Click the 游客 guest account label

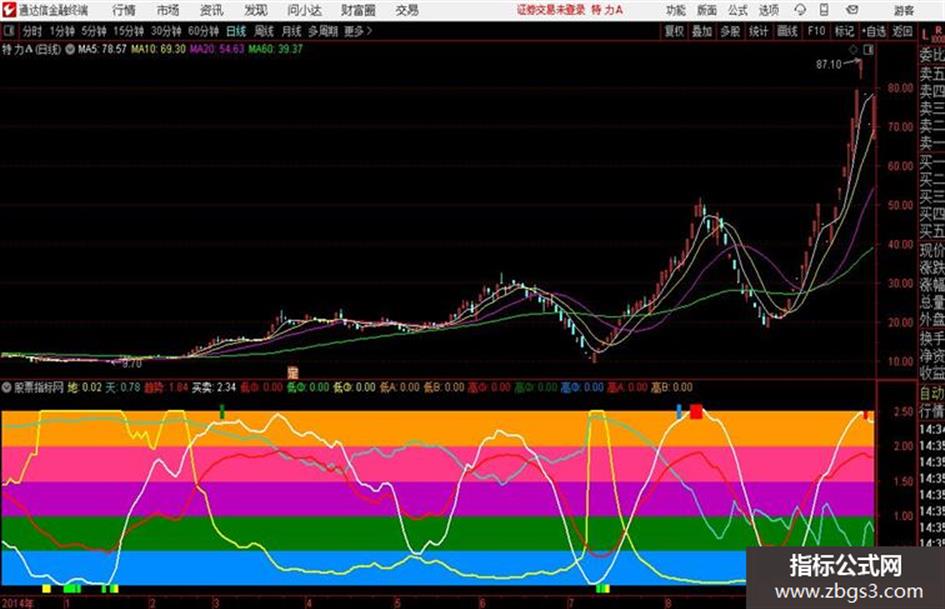(903, 10)
